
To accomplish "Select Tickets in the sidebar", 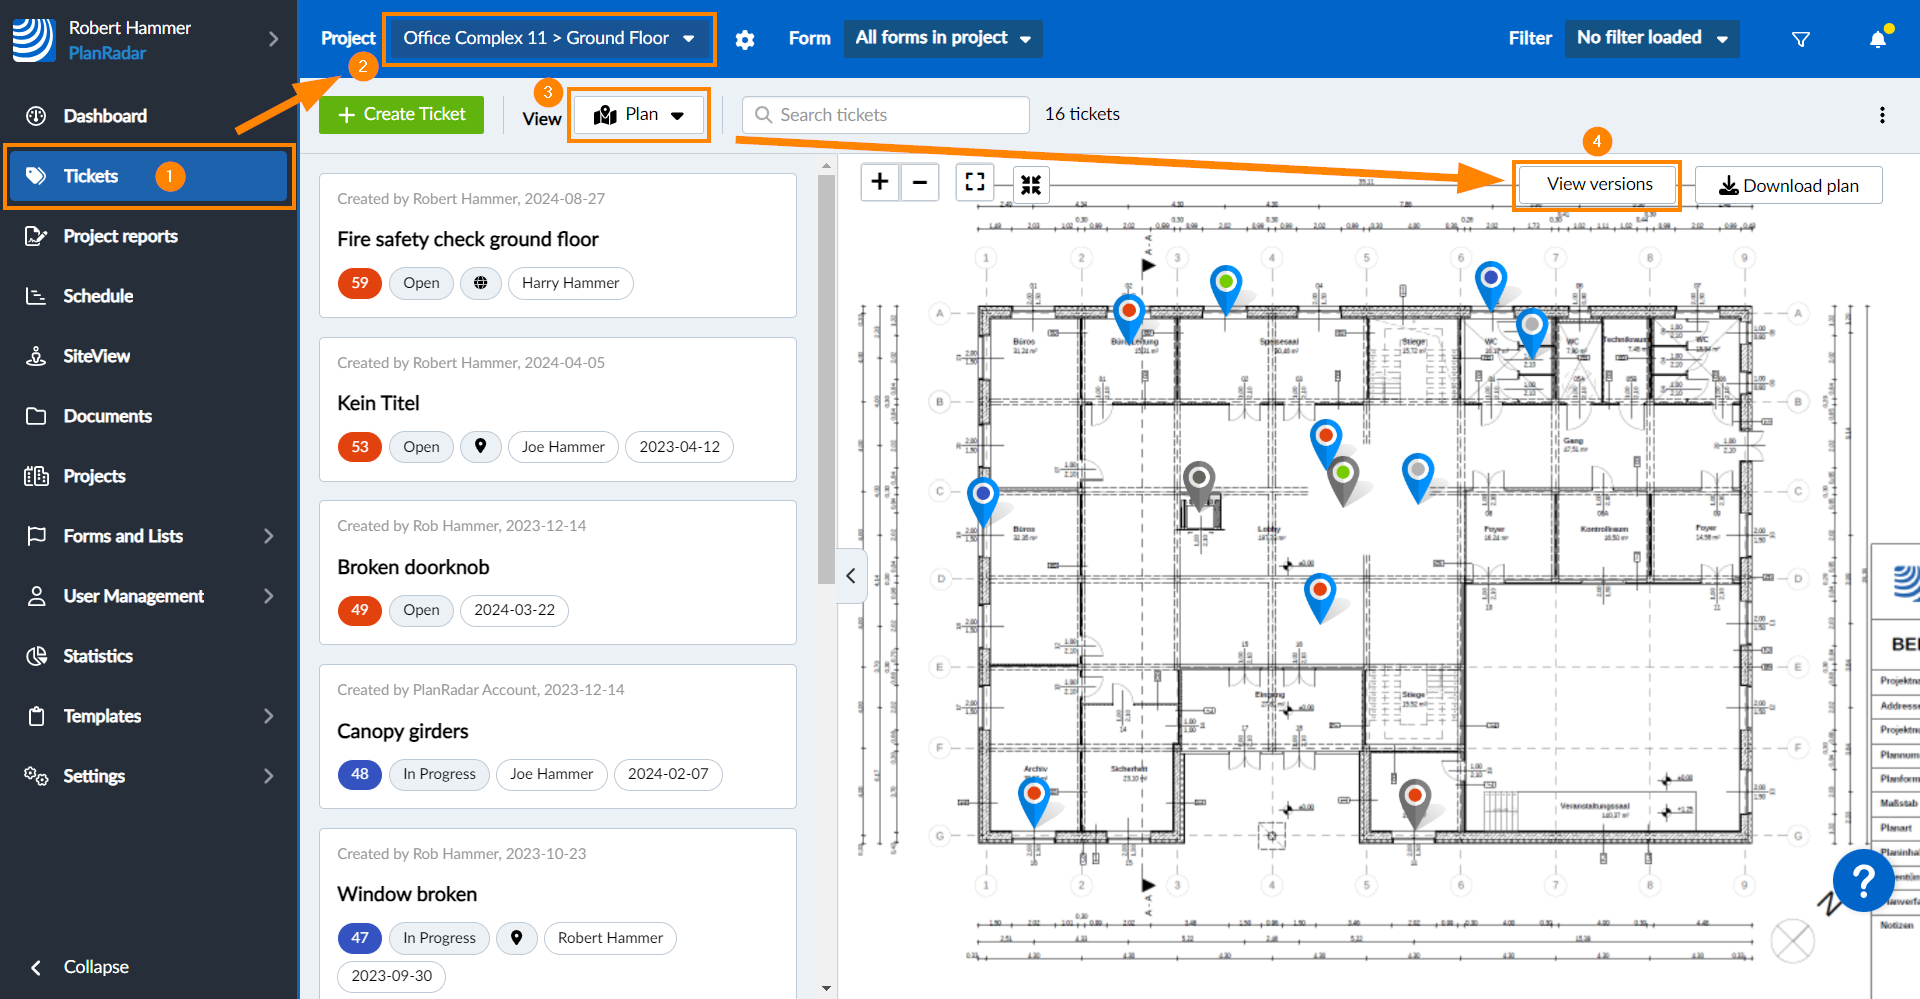I will coord(150,176).
